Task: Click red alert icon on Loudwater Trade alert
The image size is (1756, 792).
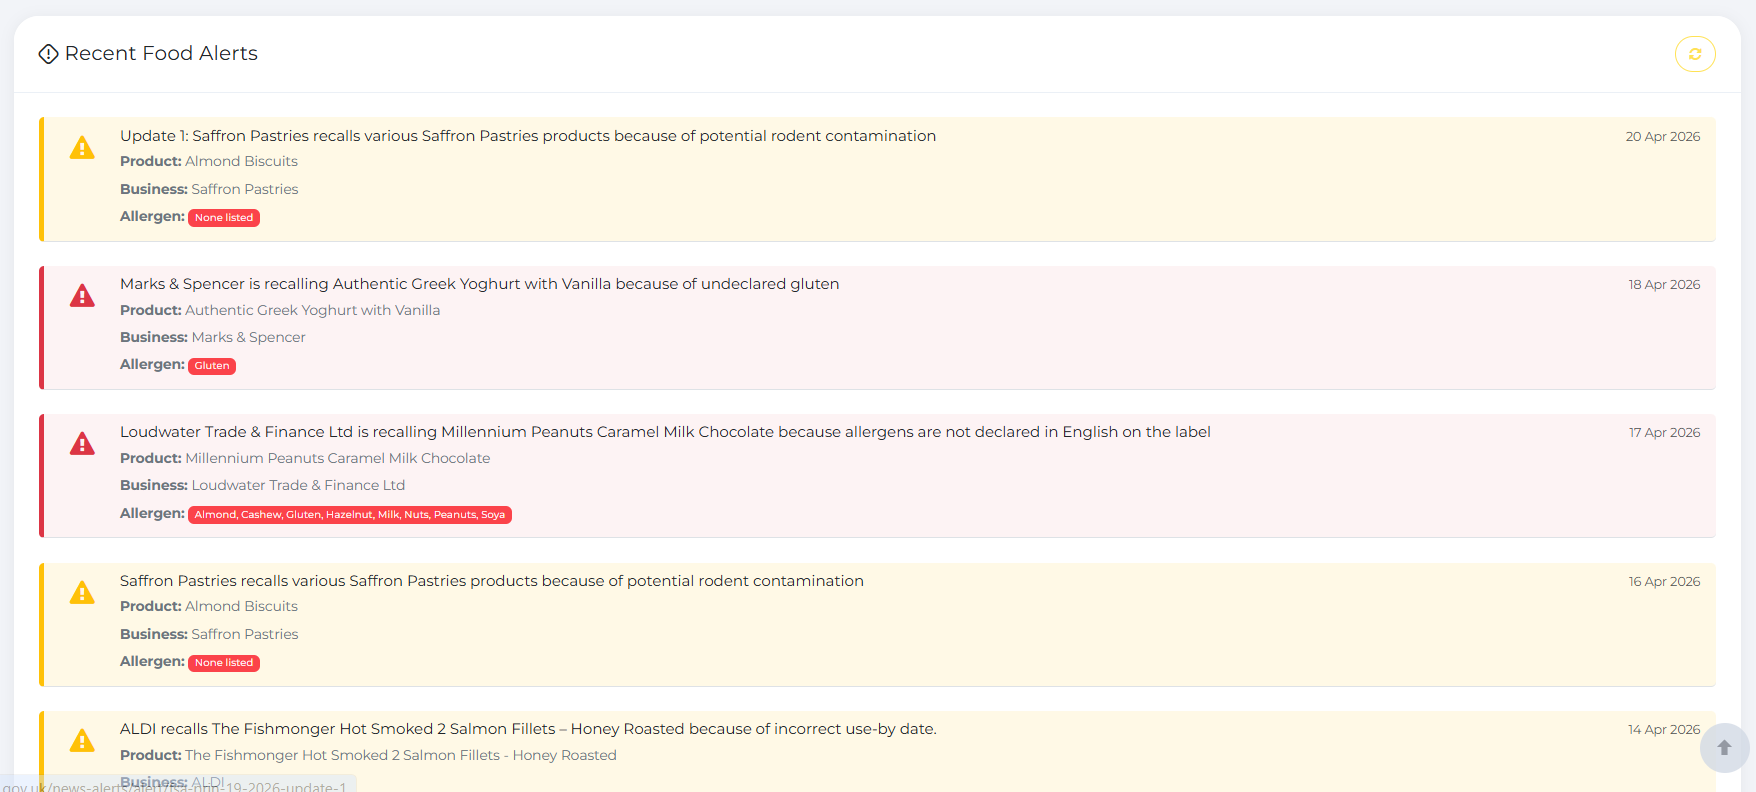Action: click(82, 444)
